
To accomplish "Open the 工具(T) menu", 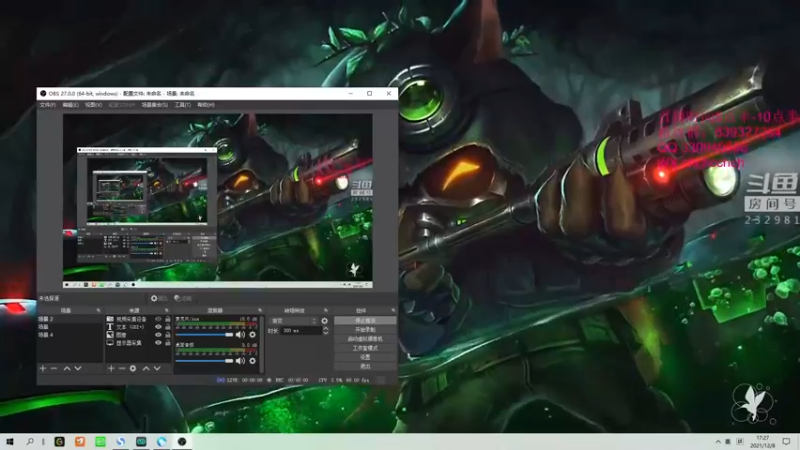I will (x=183, y=105).
